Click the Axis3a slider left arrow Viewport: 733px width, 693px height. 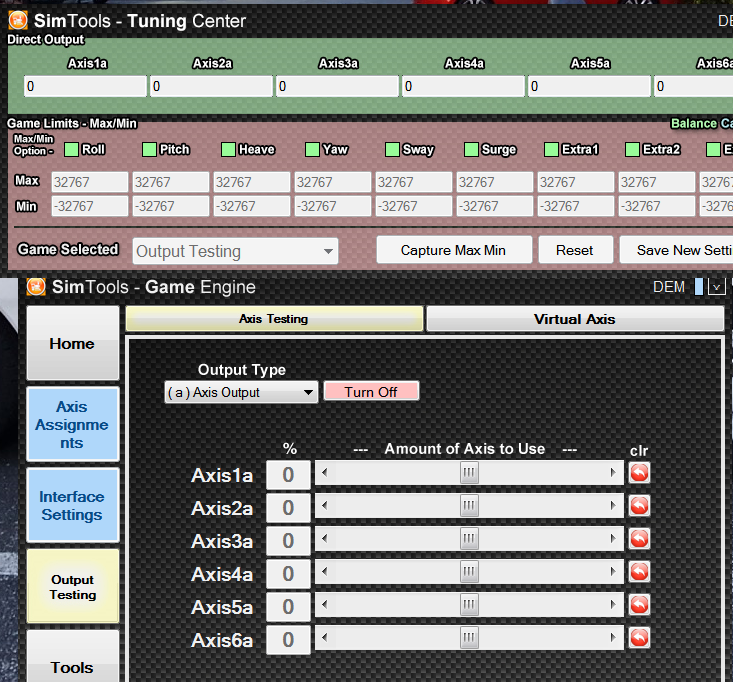tap(324, 539)
